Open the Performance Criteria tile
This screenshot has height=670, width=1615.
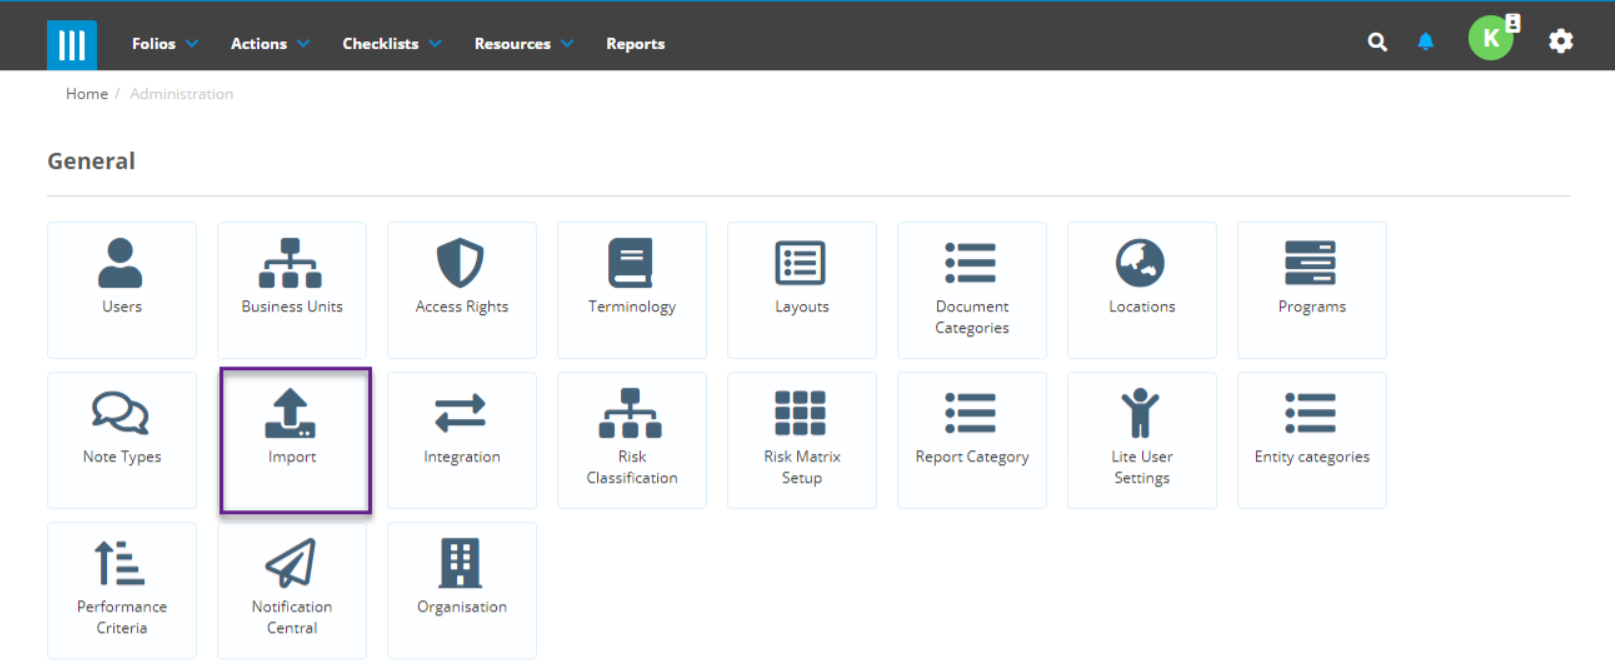(122, 590)
